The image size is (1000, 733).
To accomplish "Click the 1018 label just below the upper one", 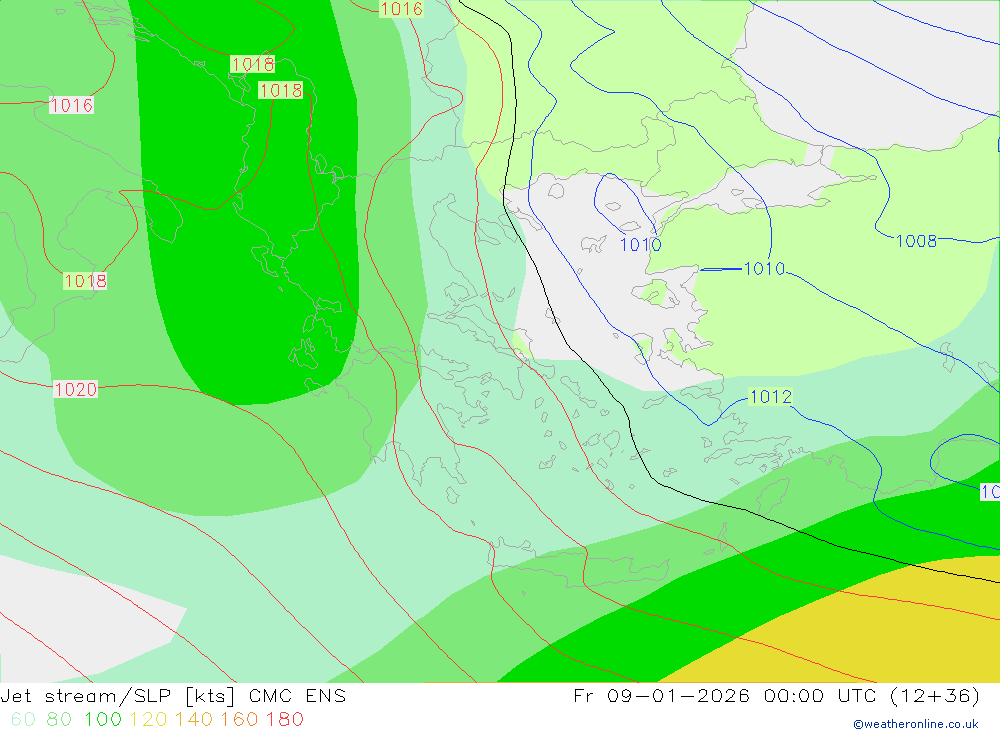I will point(281,91).
